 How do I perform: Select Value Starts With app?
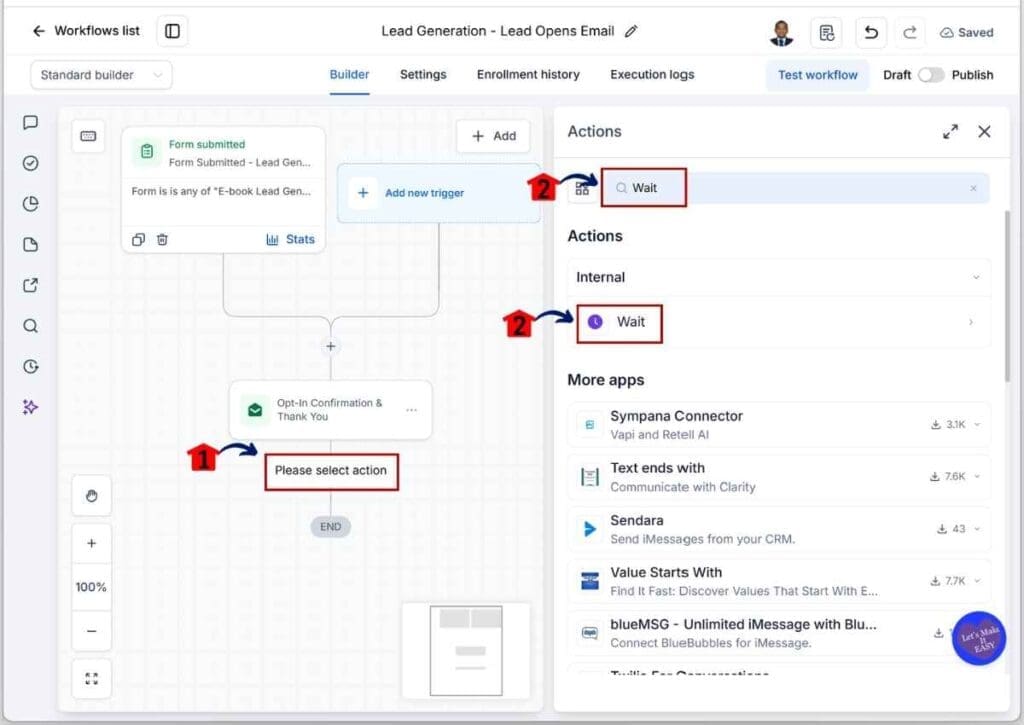click(778, 581)
